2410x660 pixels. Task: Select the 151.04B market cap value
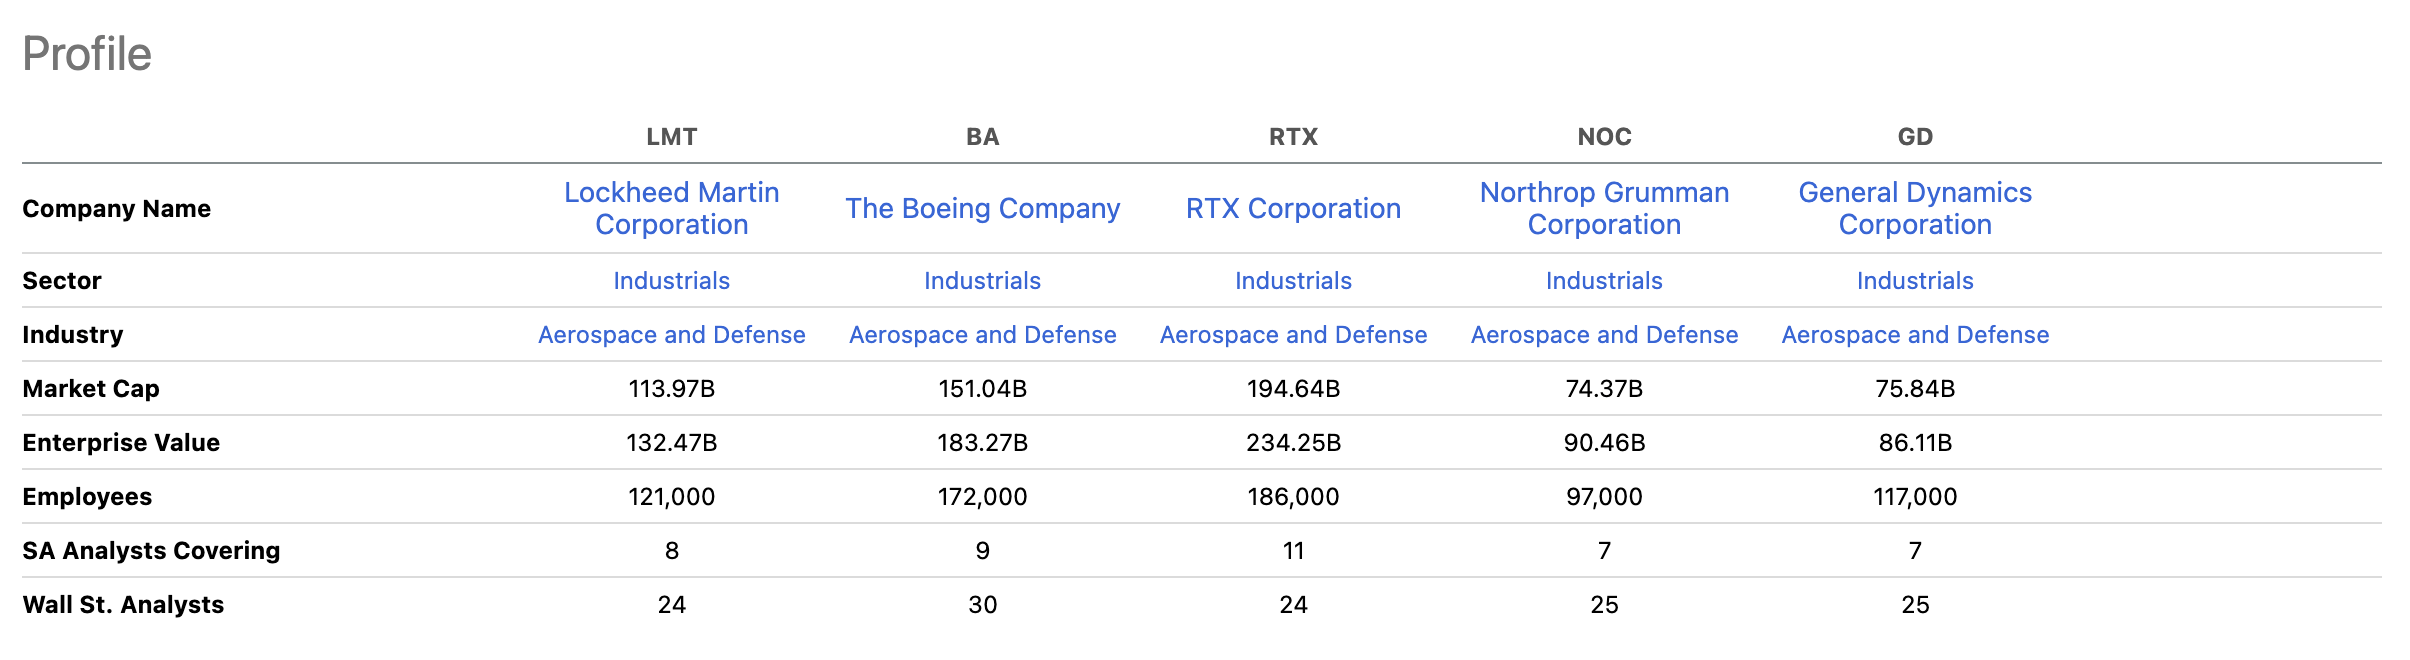click(983, 389)
